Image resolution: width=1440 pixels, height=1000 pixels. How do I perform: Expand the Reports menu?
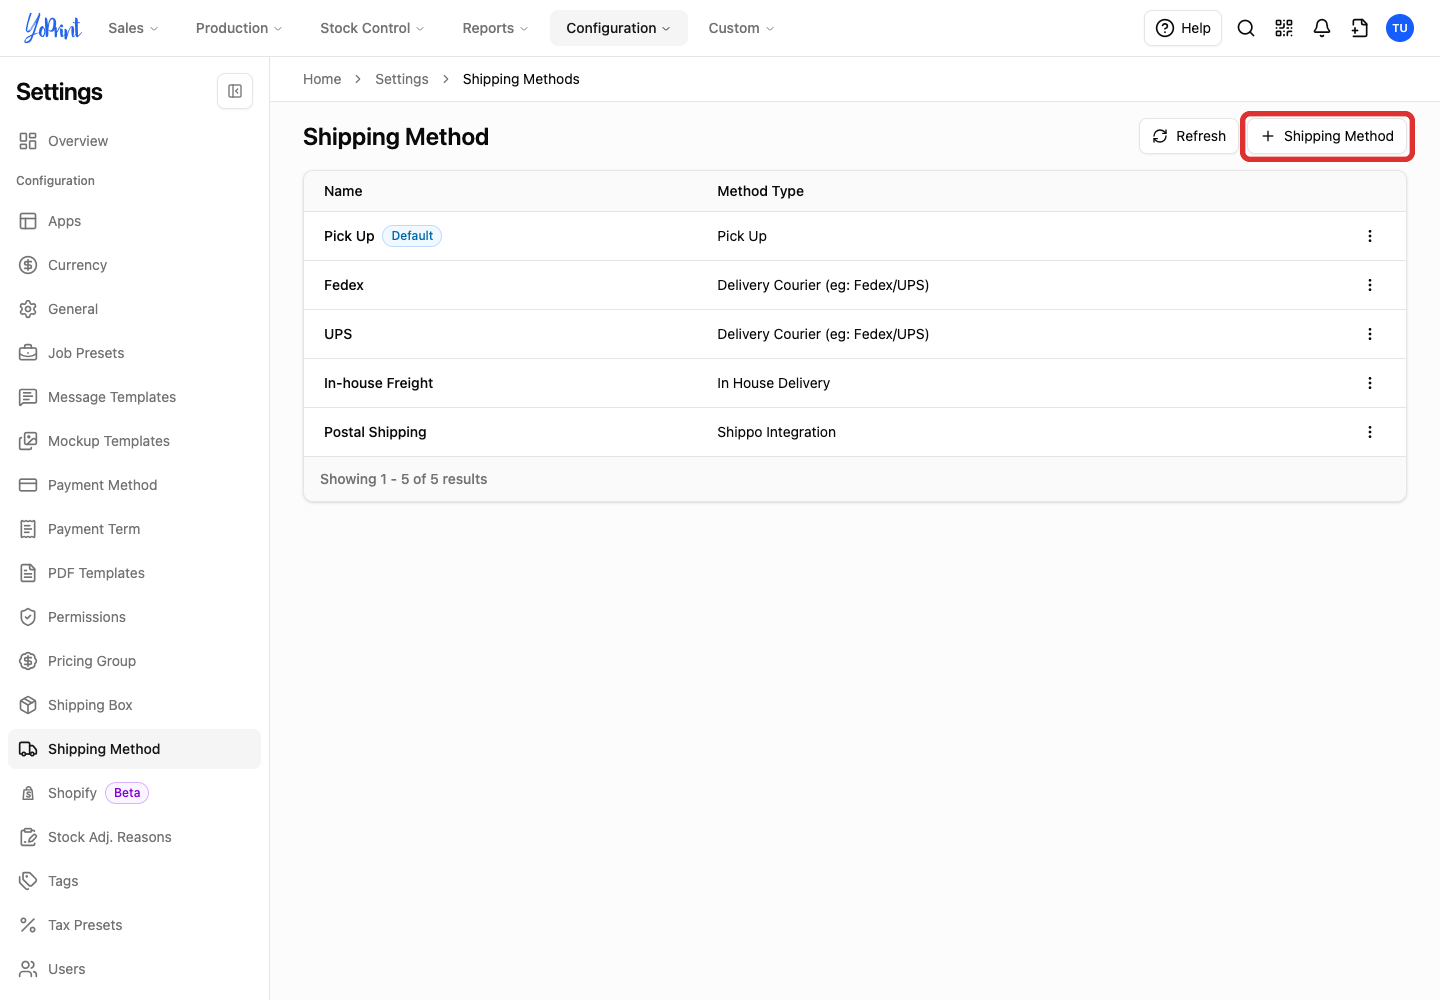pos(496,28)
